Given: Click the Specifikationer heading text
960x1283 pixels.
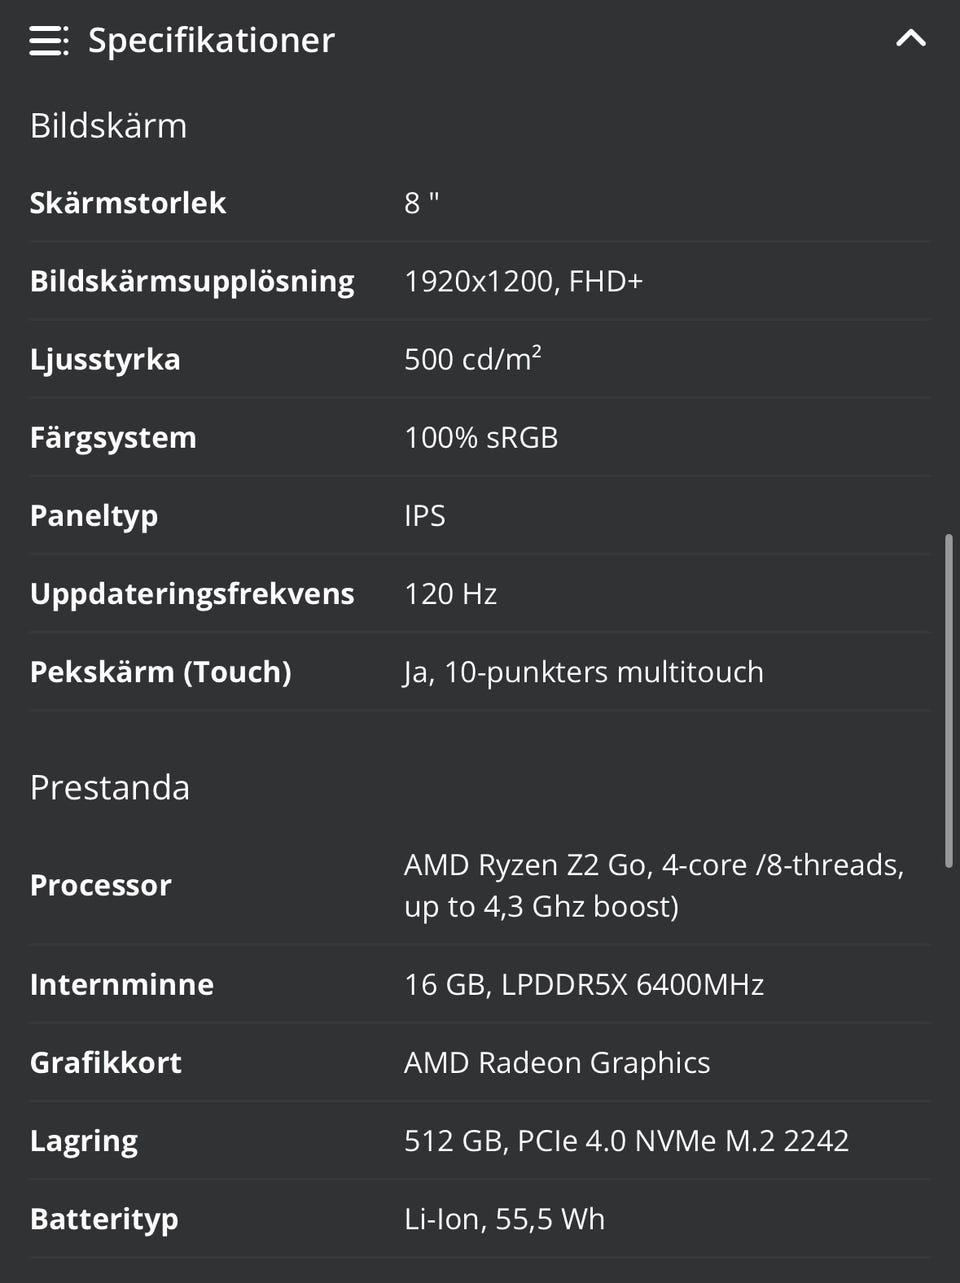Looking at the screenshot, I should pos(211,41).
